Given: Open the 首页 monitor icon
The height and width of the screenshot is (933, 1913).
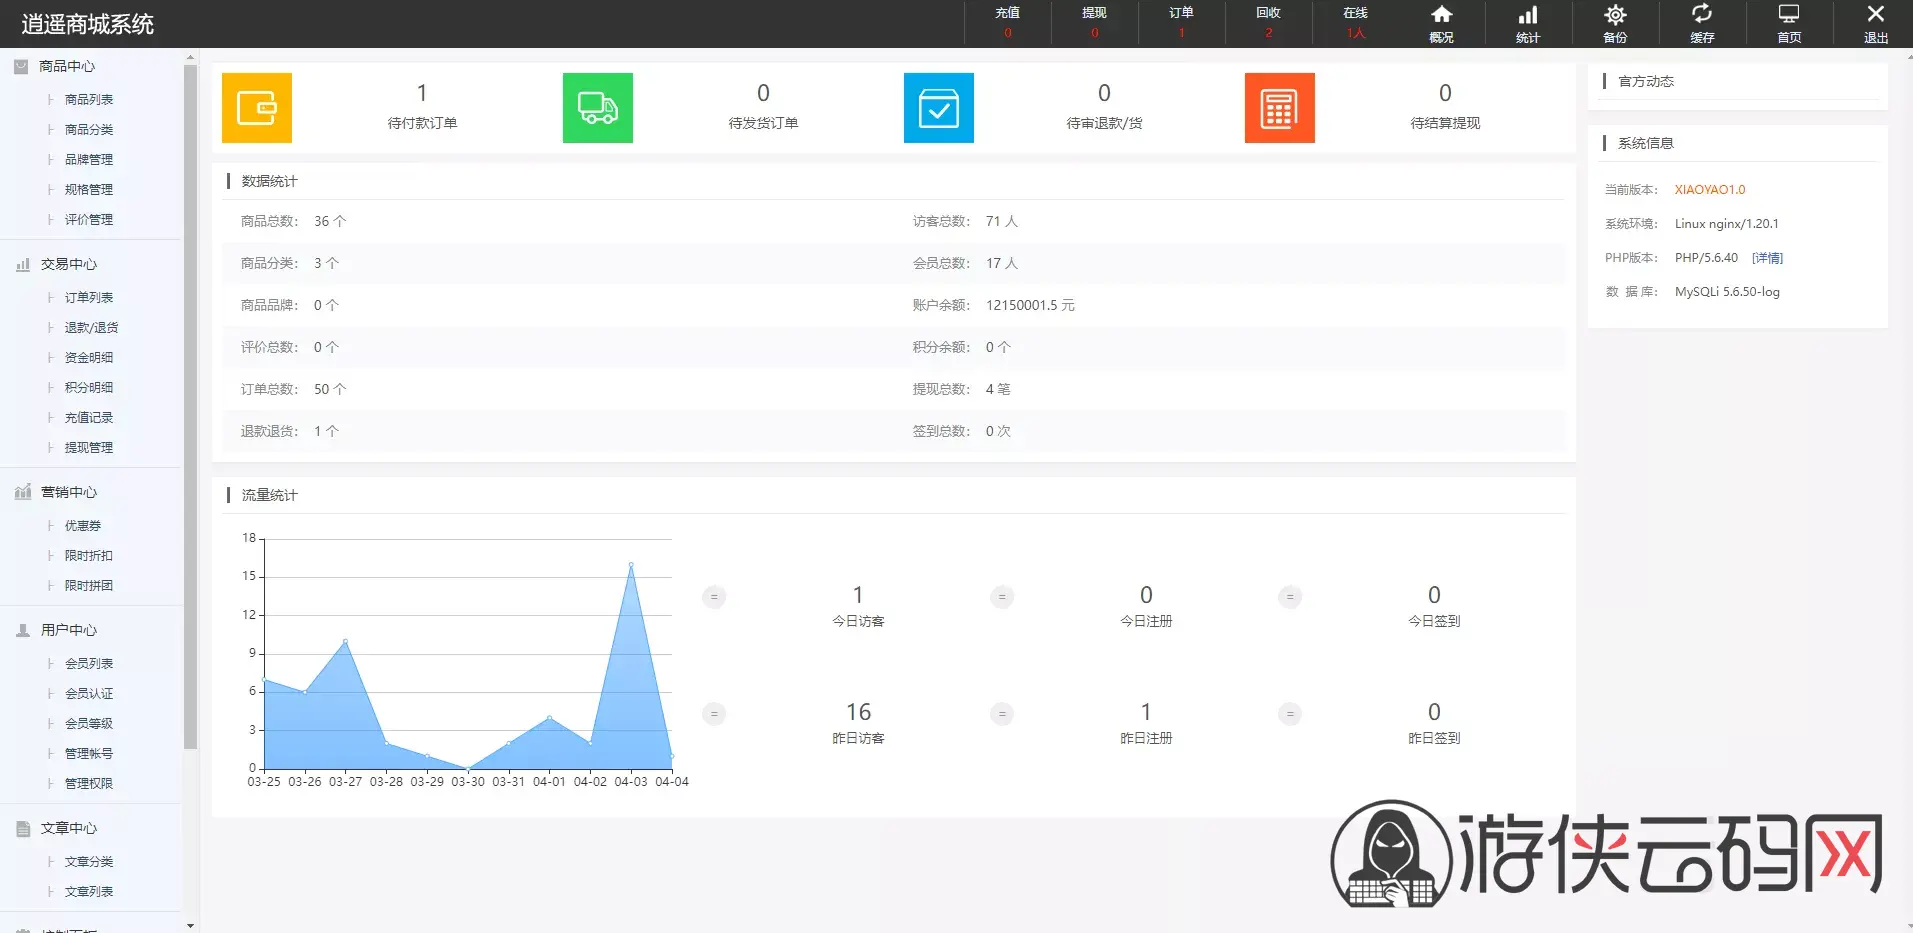Looking at the screenshot, I should (x=1789, y=24).
